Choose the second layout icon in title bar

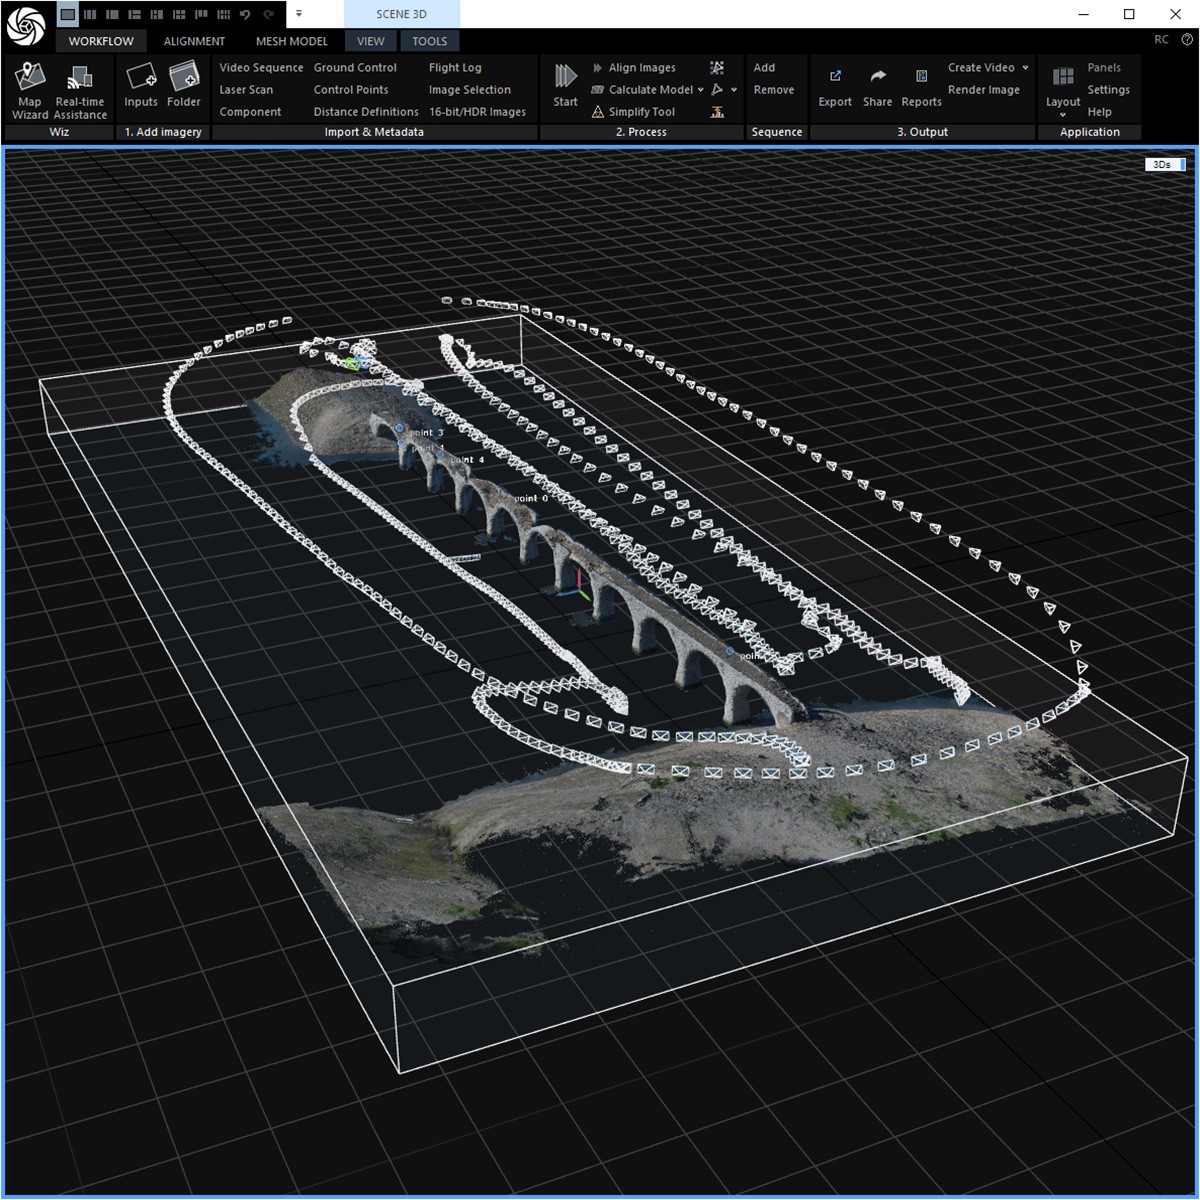90,14
